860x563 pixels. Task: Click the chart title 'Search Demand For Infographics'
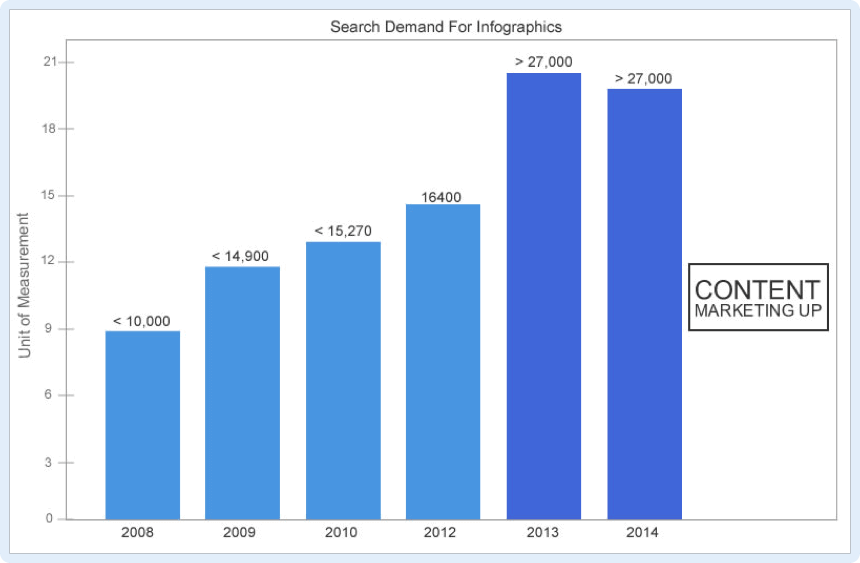(x=446, y=27)
